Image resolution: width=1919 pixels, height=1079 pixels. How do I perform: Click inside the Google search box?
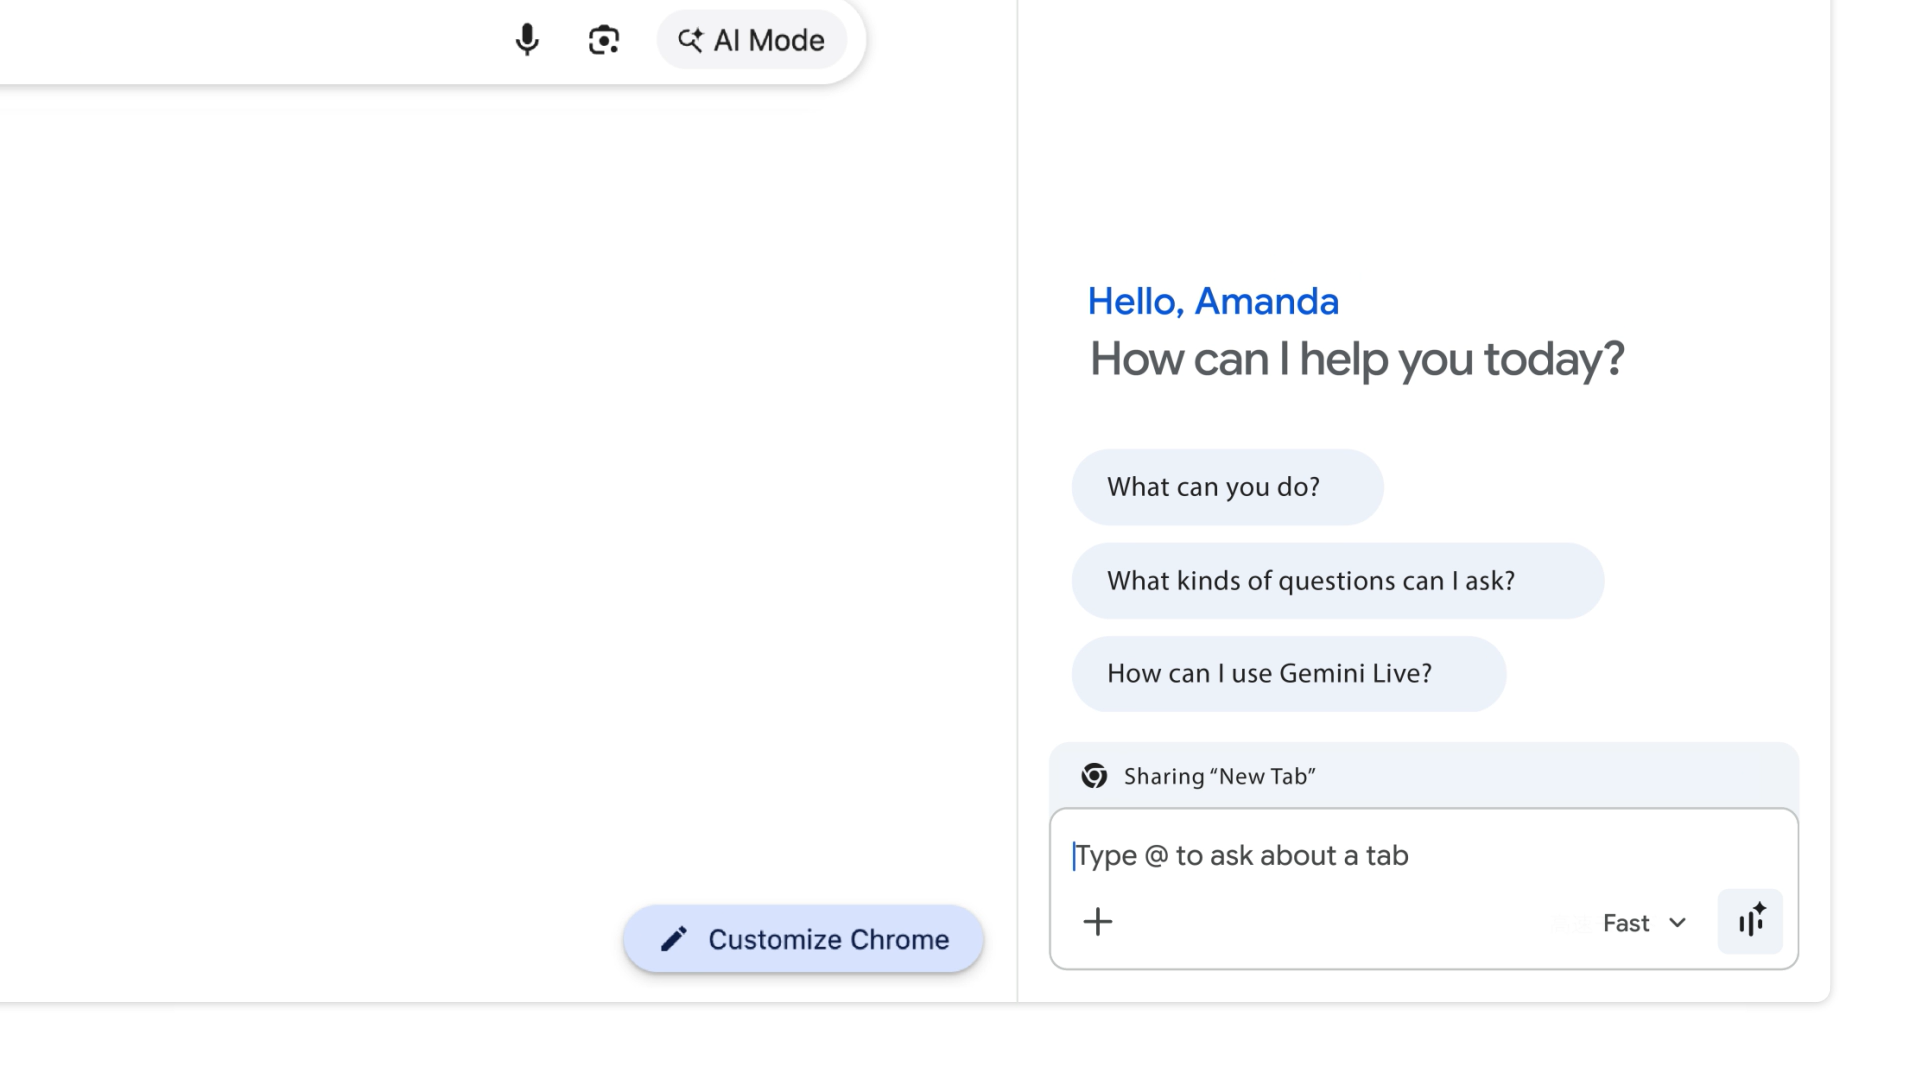pyautogui.click(x=250, y=40)
